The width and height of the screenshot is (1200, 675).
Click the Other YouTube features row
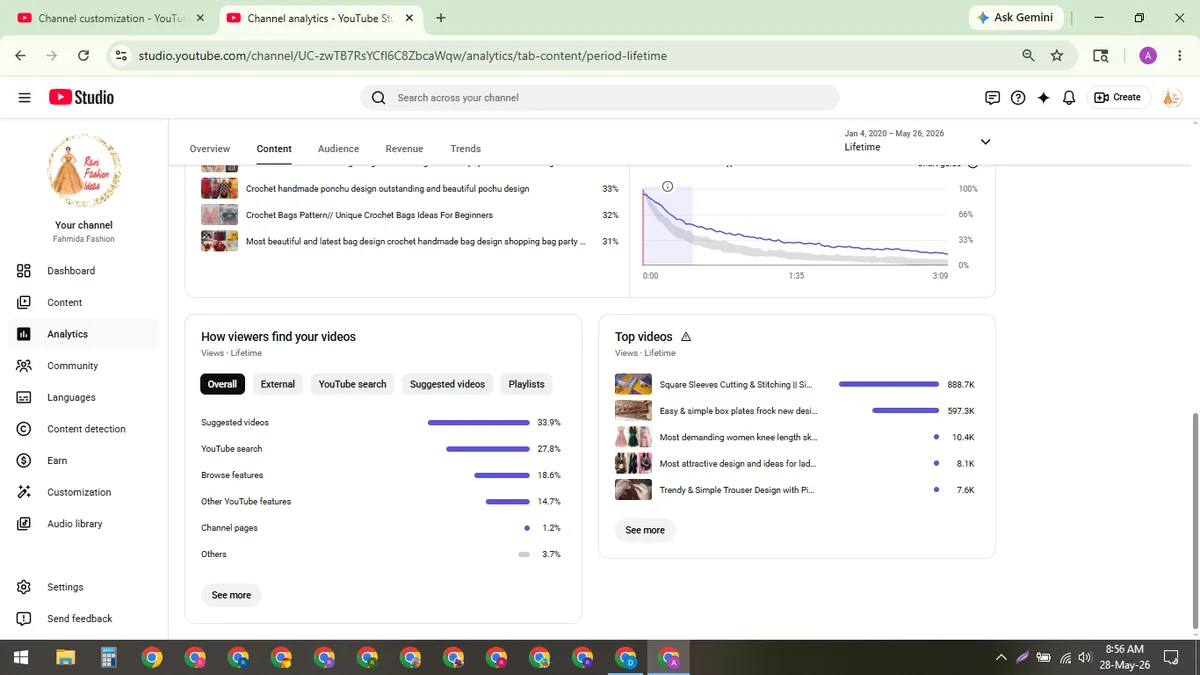381,502
